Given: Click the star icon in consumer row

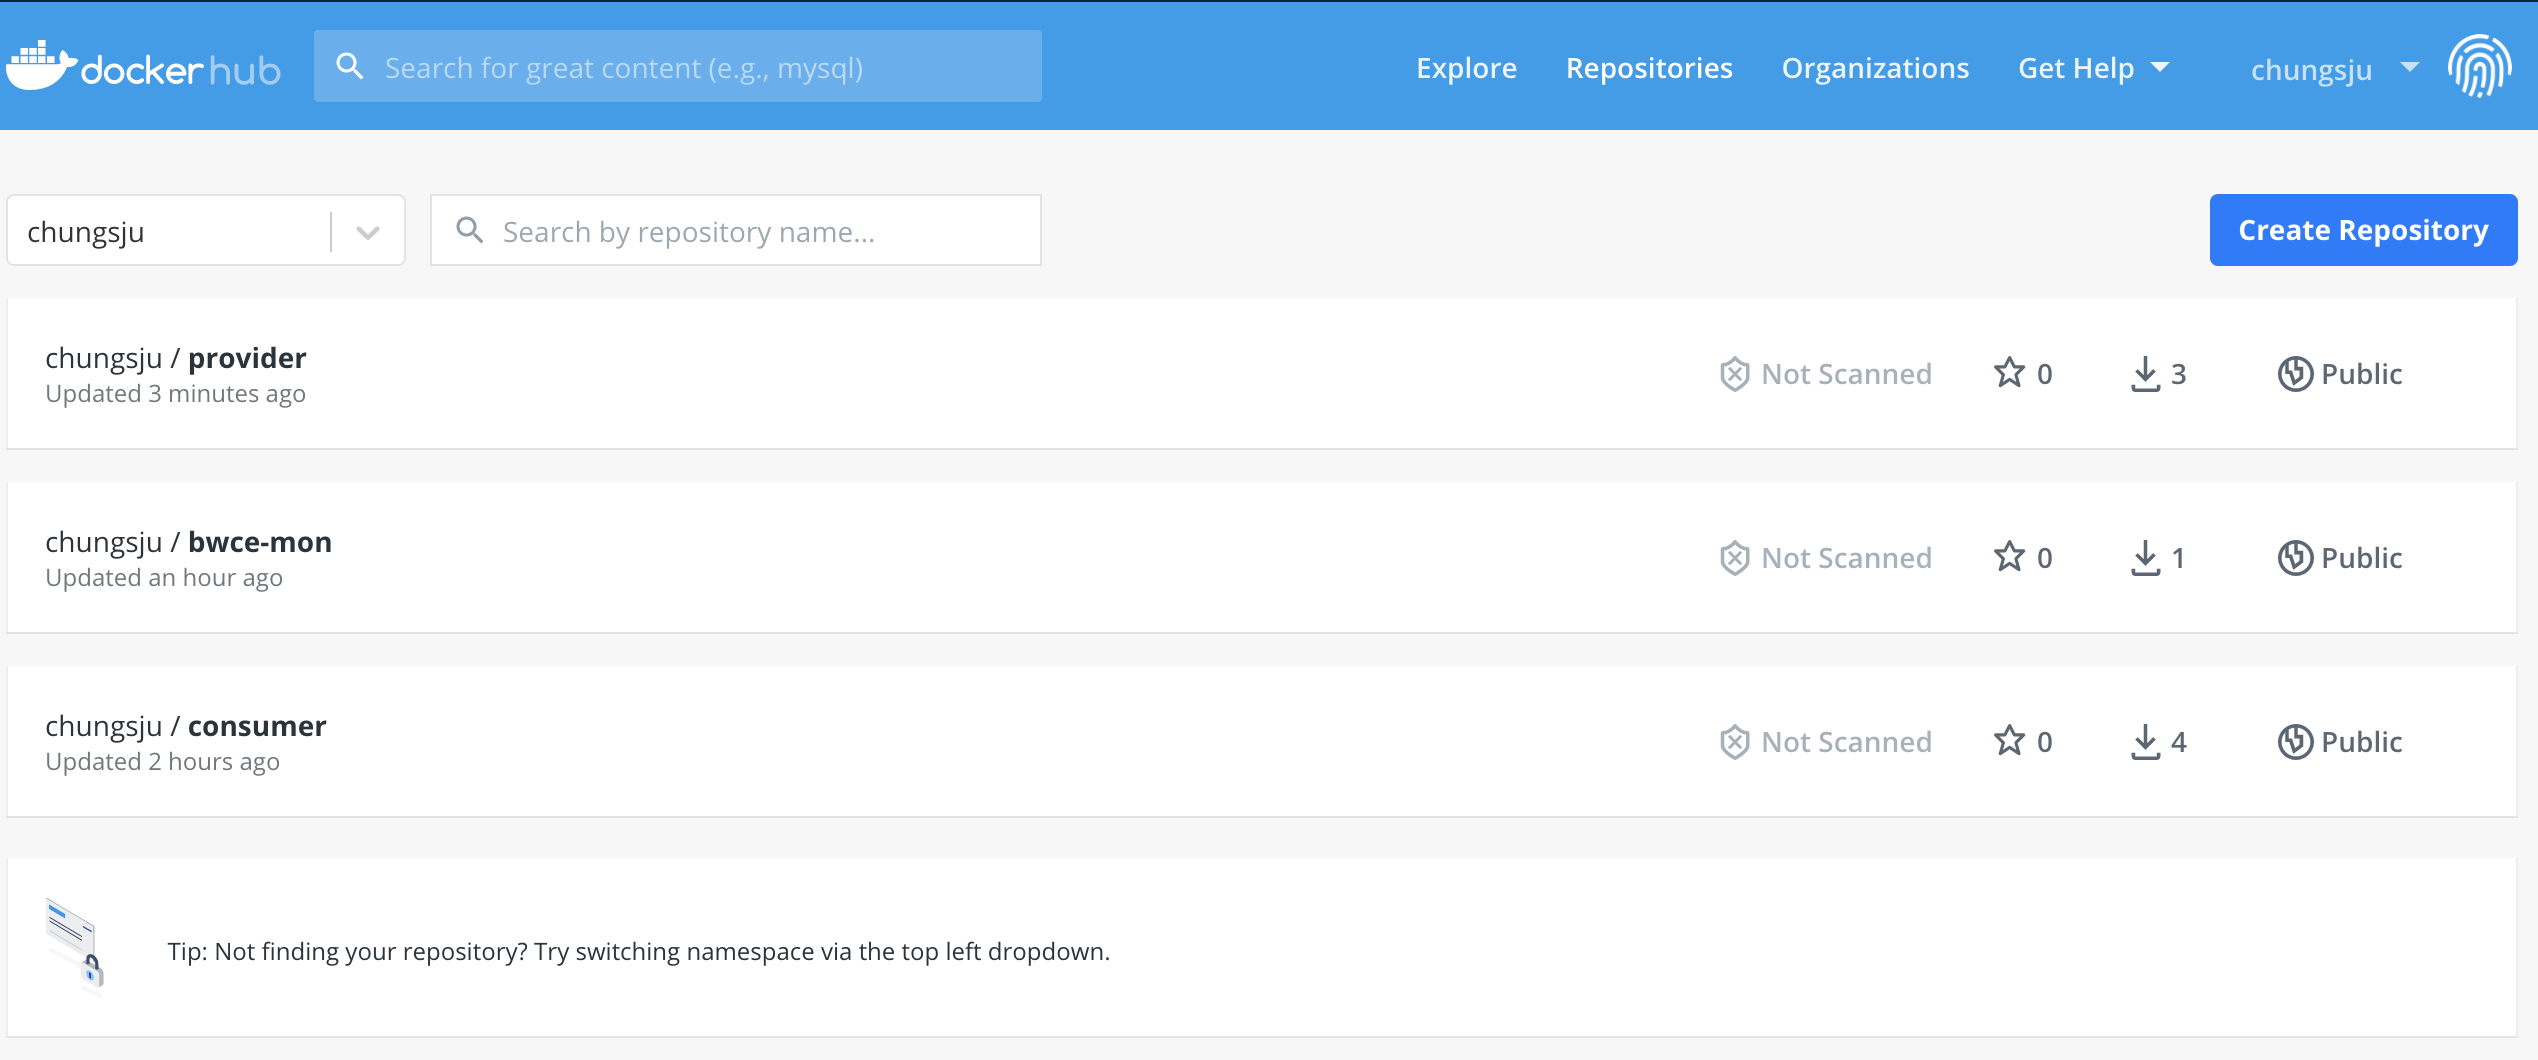Looking at the screenshot, I should pyautogui.click(x=2009, y=740).
